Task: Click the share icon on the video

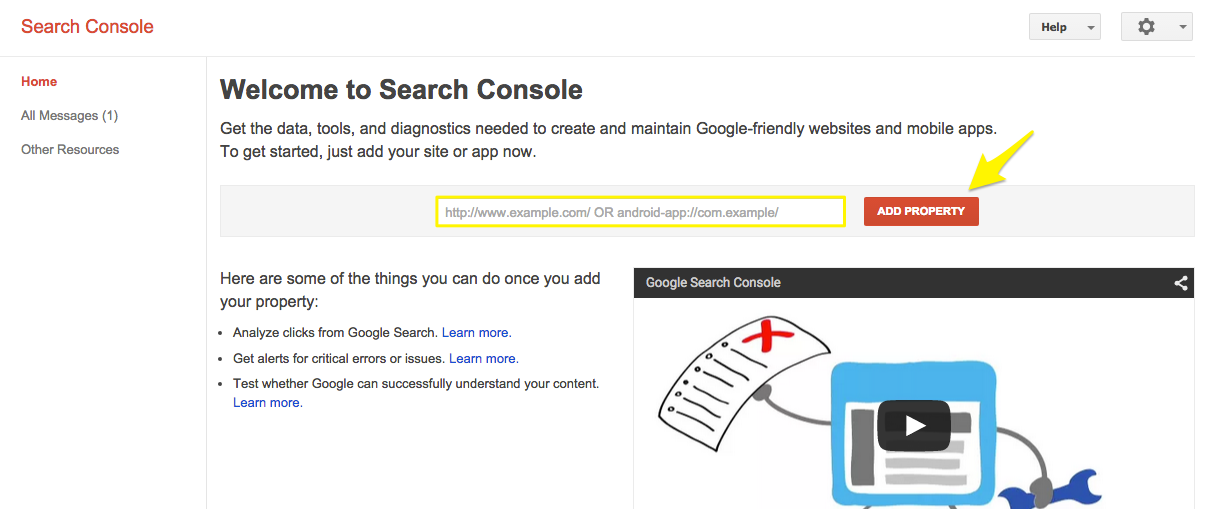Action: click(x=1181, y=283)
